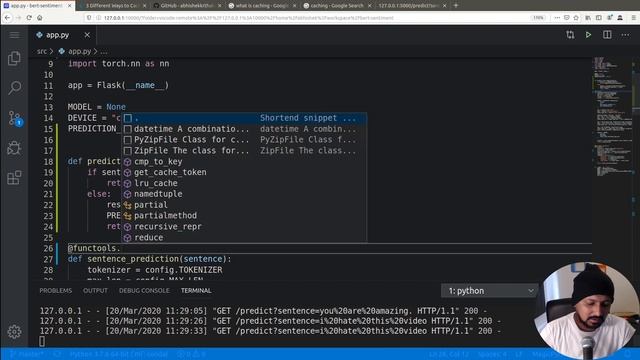The height and width of the screenshot is (360, 640).
Task: Click the src breadcrumb segment
Action: [42, 51]
